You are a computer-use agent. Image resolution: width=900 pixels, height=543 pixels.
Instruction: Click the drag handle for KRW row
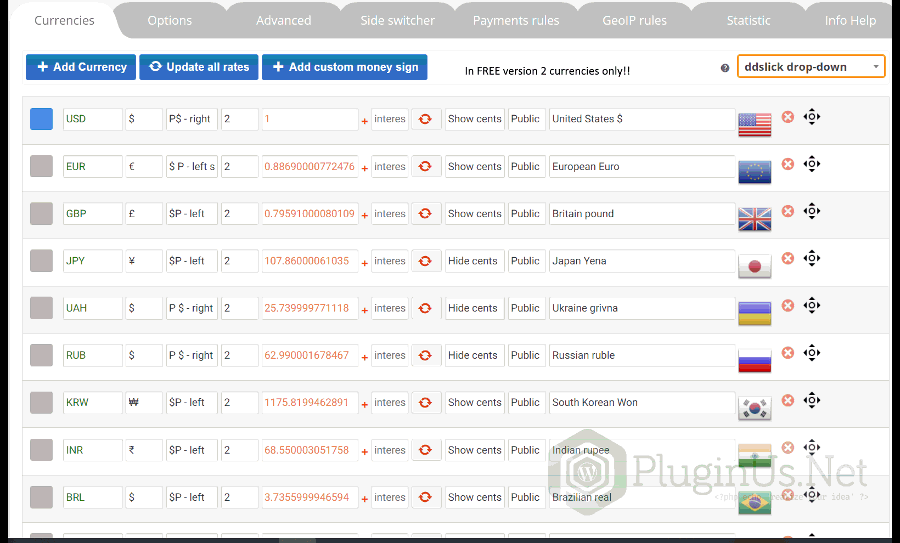pyautogui.click(x=812, y=400)
